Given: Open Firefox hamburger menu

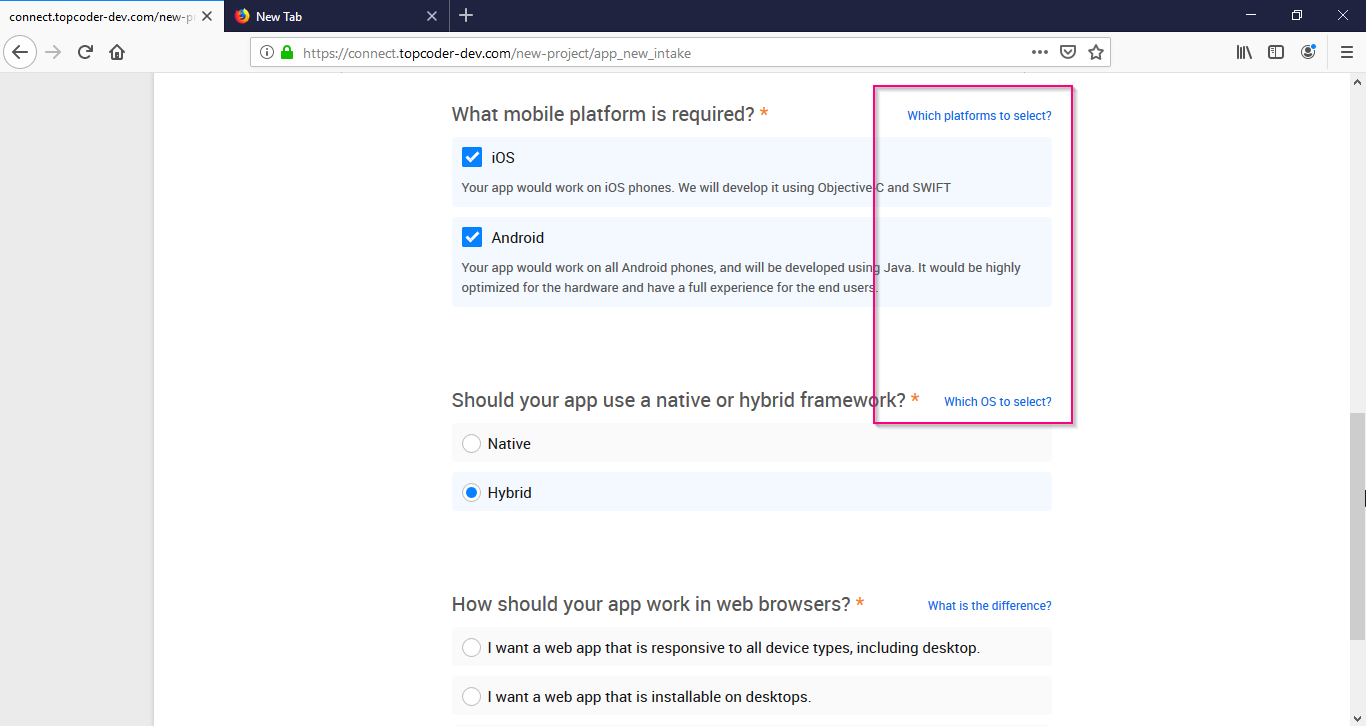Looking at the screenshot, I should click(x=1347, y=52).
